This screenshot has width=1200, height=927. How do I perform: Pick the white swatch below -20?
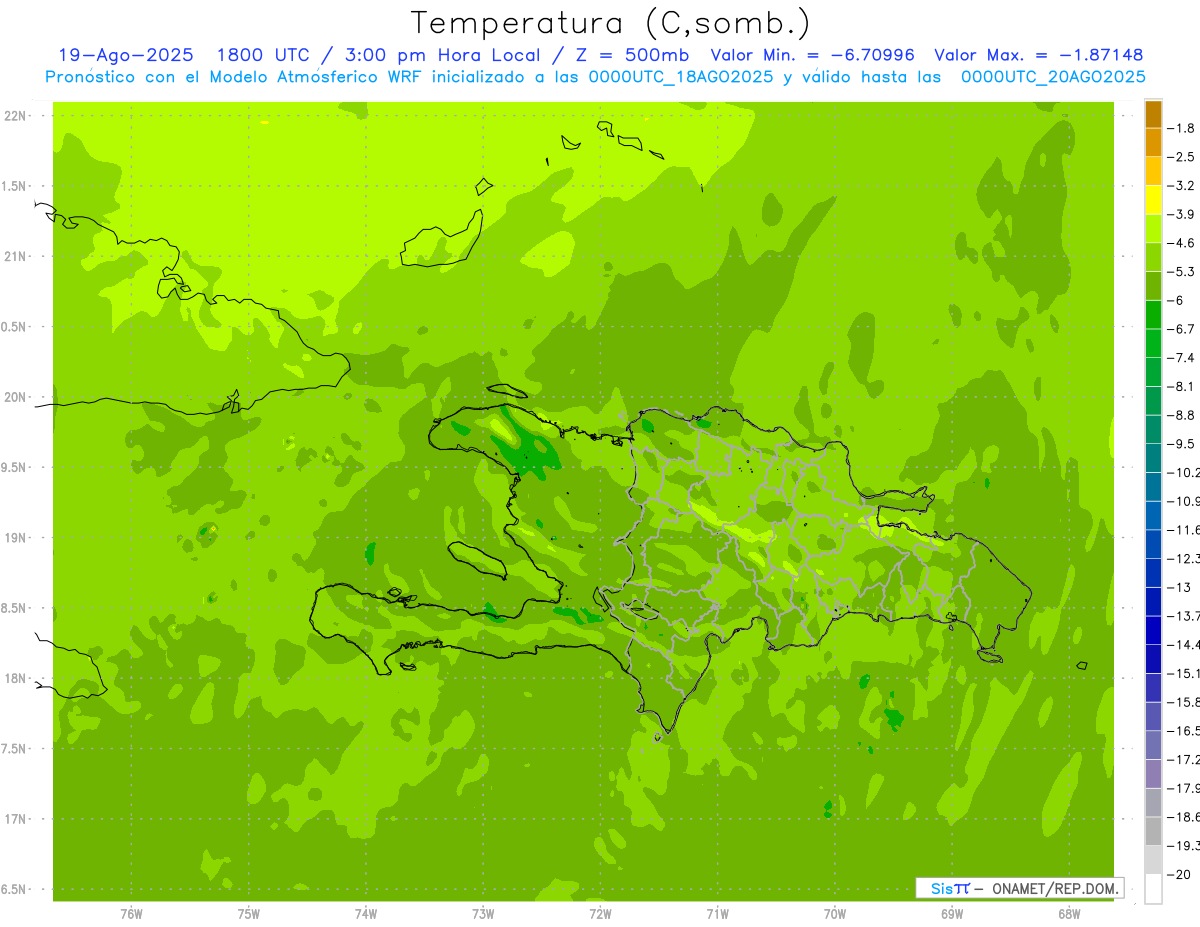pyautogui.click(x=1153, y=889)
